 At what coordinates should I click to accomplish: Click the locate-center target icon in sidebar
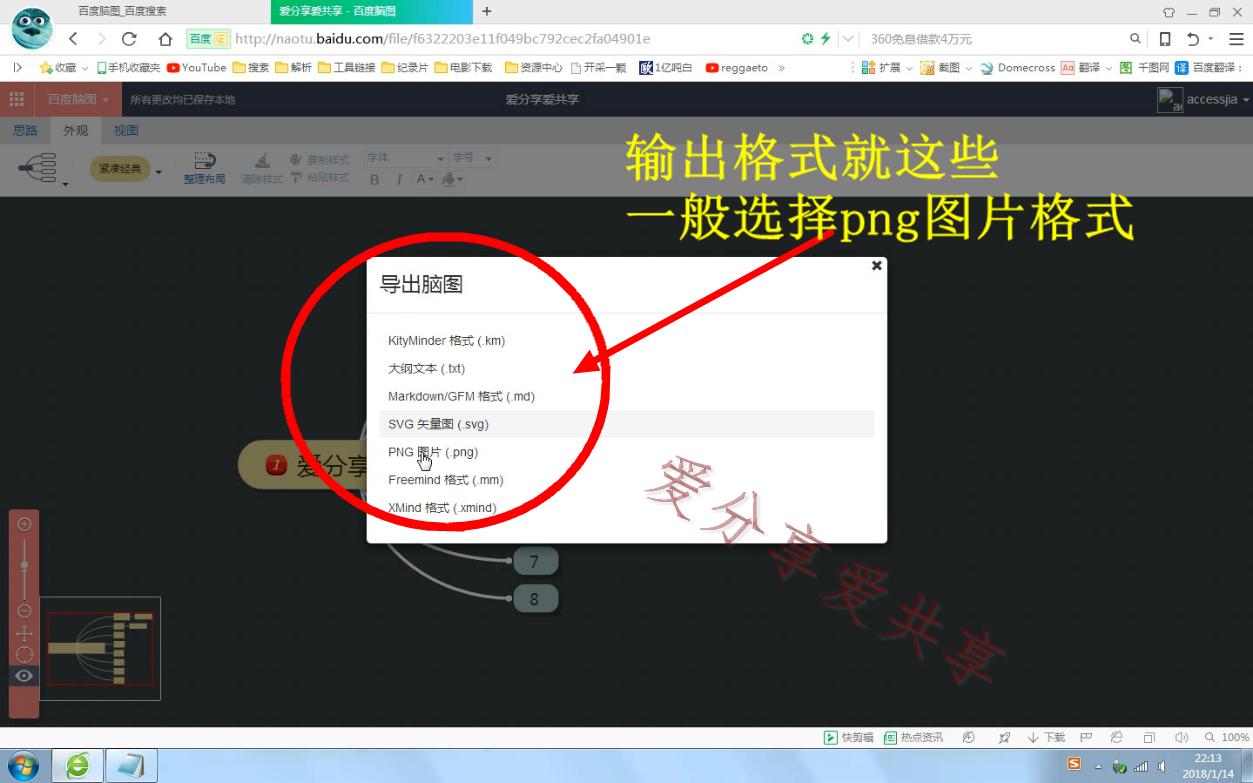26,651
